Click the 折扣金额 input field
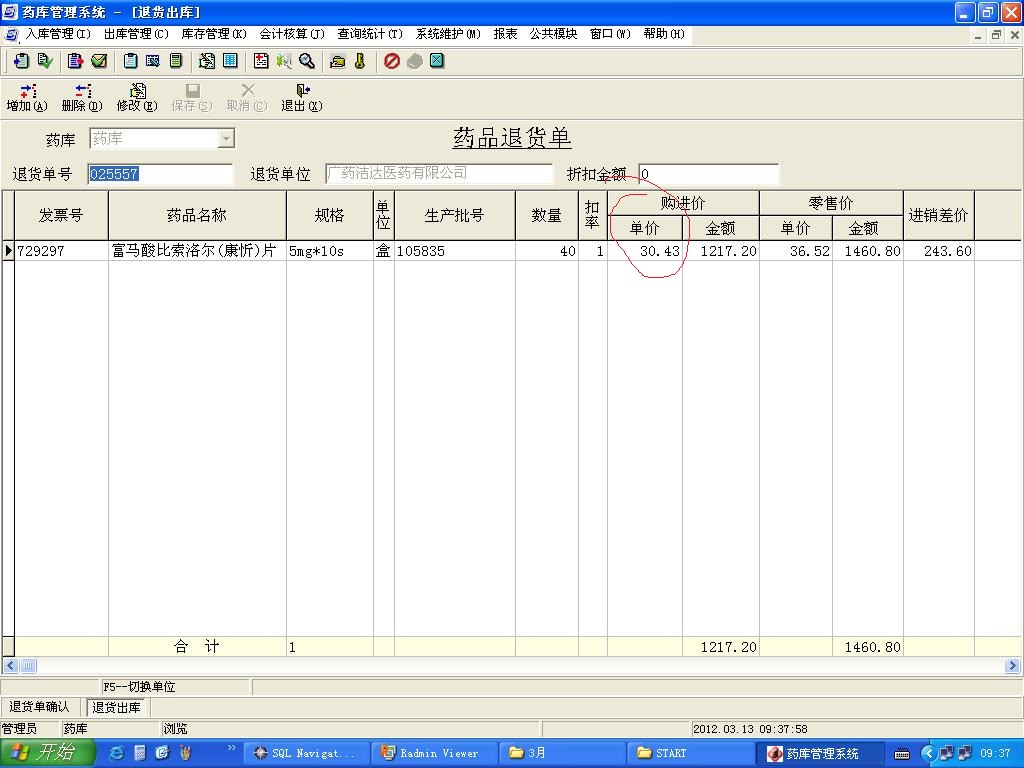1024x768 pixels. click(709, 174)
